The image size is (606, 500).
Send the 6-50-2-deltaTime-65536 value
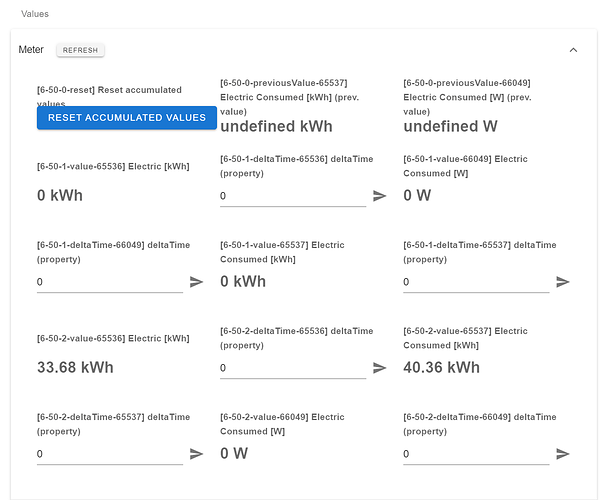pyautogui.click(x=380, y=368)
